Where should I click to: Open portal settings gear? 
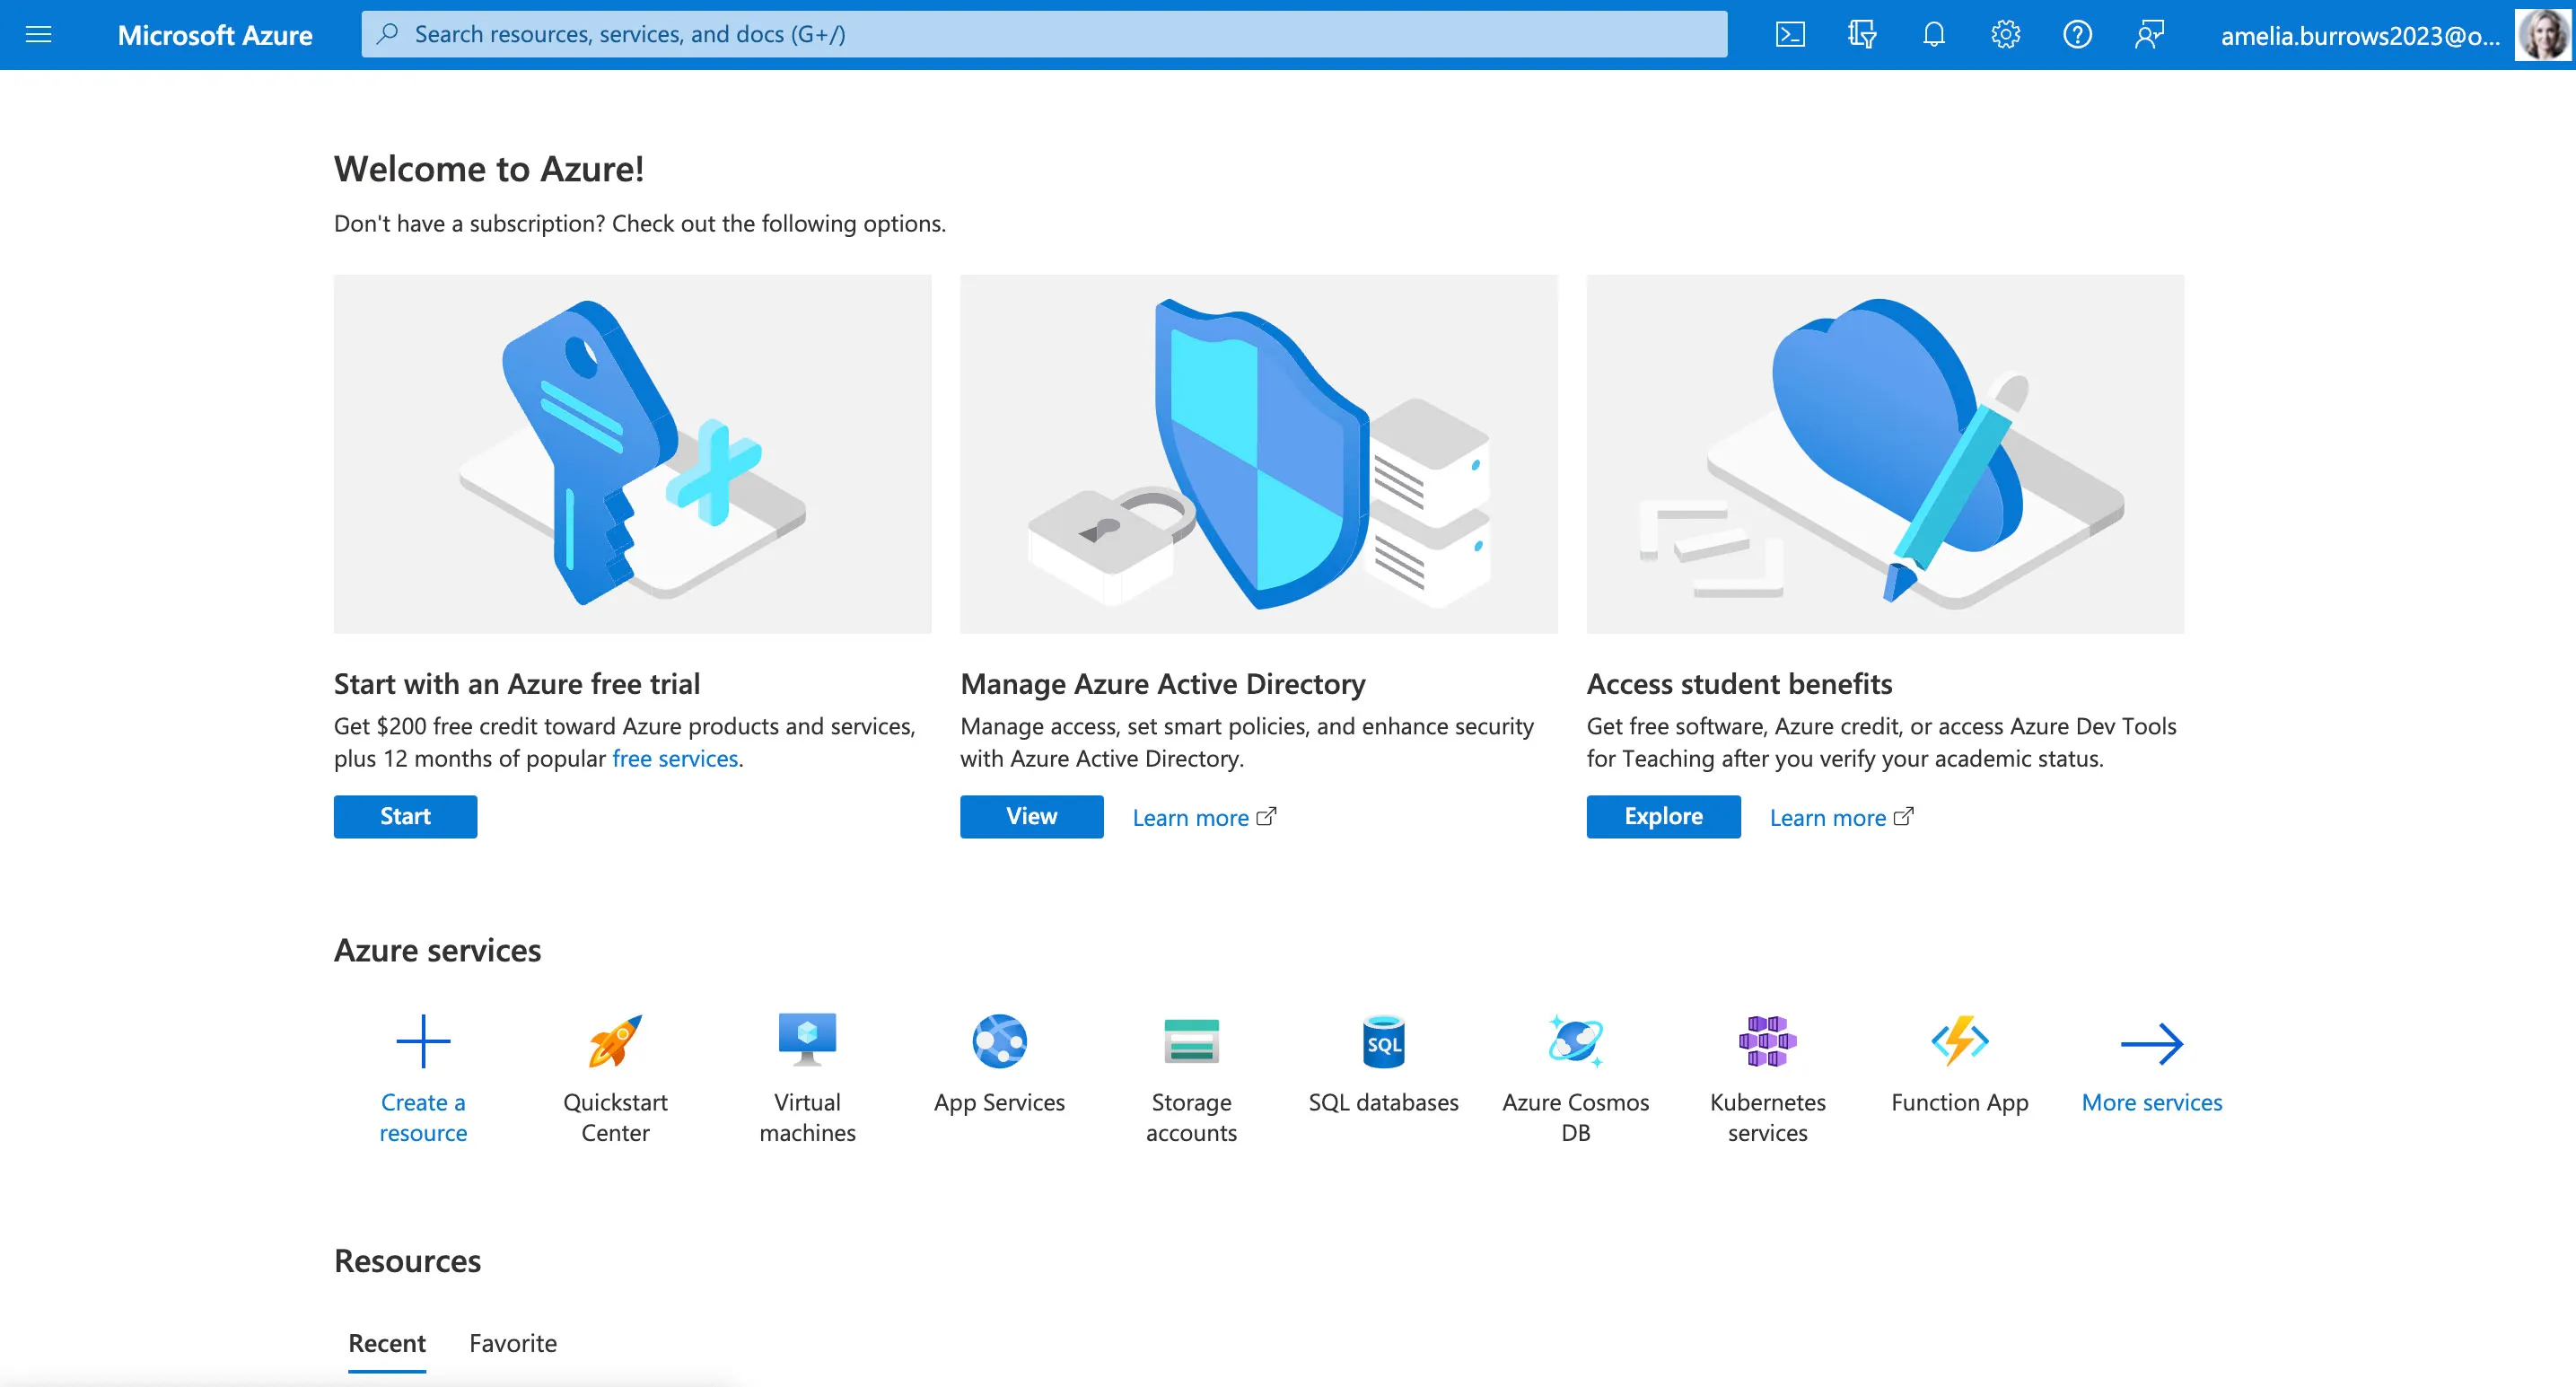tap(2006, 35)
